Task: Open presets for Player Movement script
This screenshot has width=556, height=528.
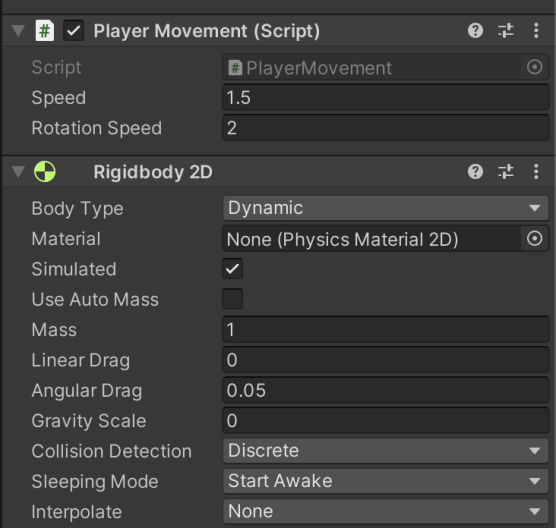Action: coord(506,31)
